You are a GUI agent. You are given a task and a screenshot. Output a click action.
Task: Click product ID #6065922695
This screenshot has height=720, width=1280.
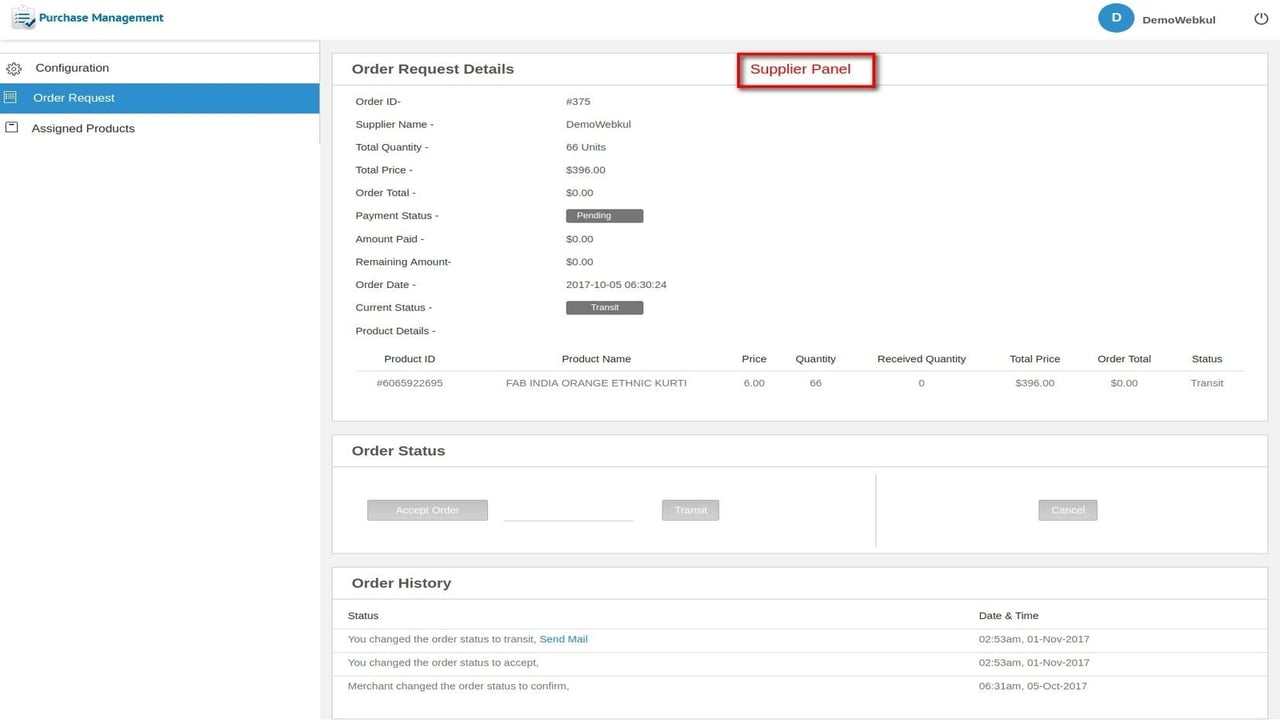point(409,383)
